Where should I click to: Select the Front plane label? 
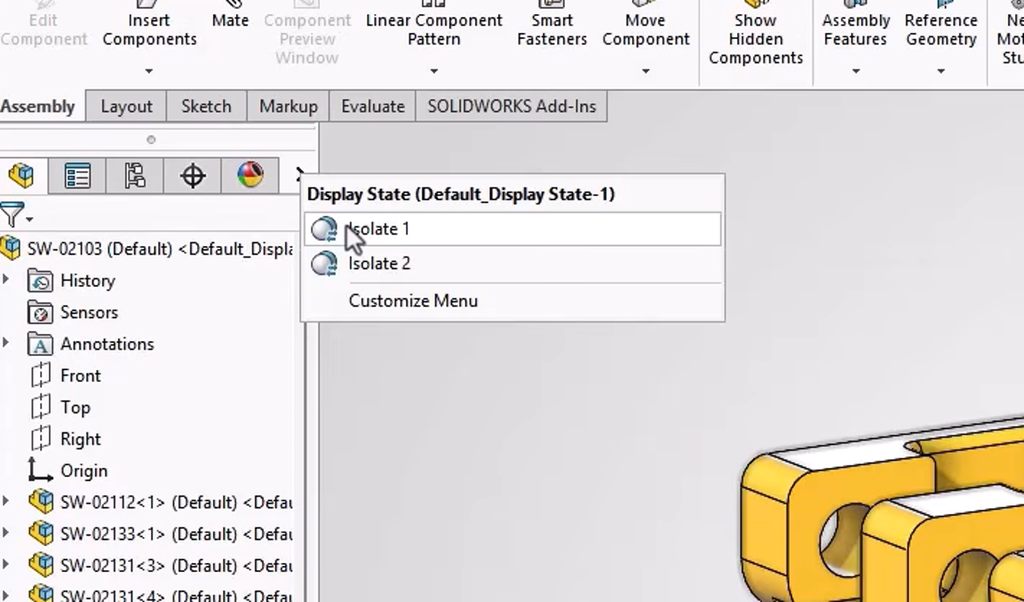point(80,376)
